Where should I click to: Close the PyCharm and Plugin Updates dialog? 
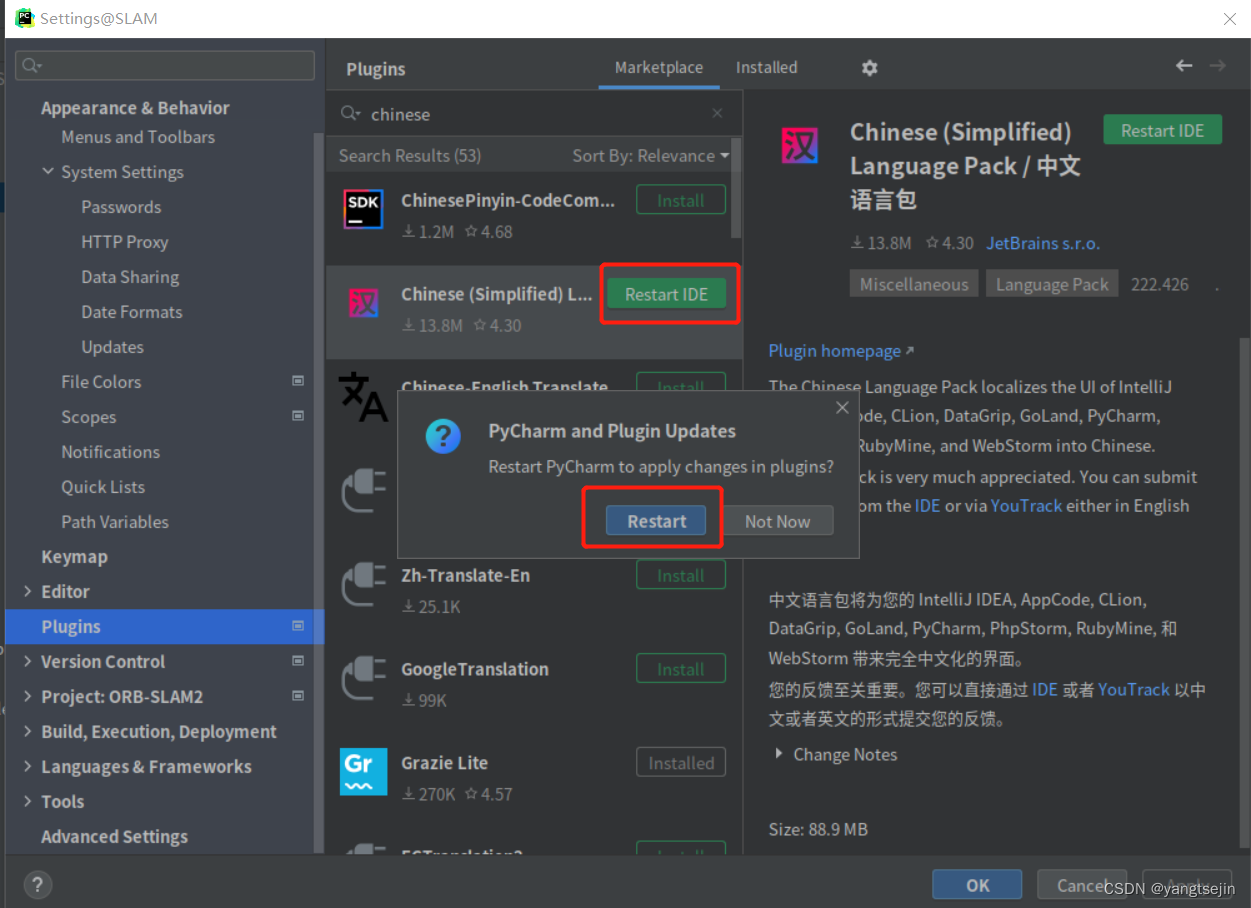pos(842,407)
